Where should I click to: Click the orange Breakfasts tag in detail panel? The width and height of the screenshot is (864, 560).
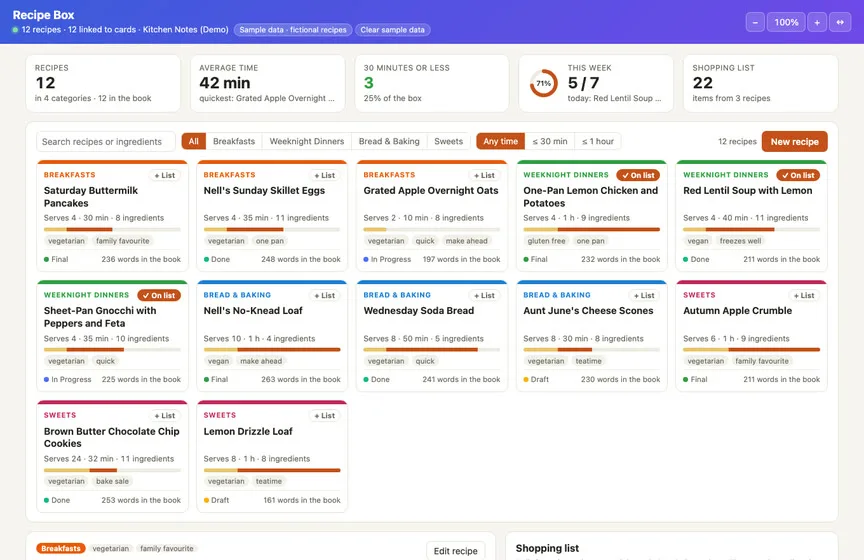pyautogui.click(x=61, y=548)
